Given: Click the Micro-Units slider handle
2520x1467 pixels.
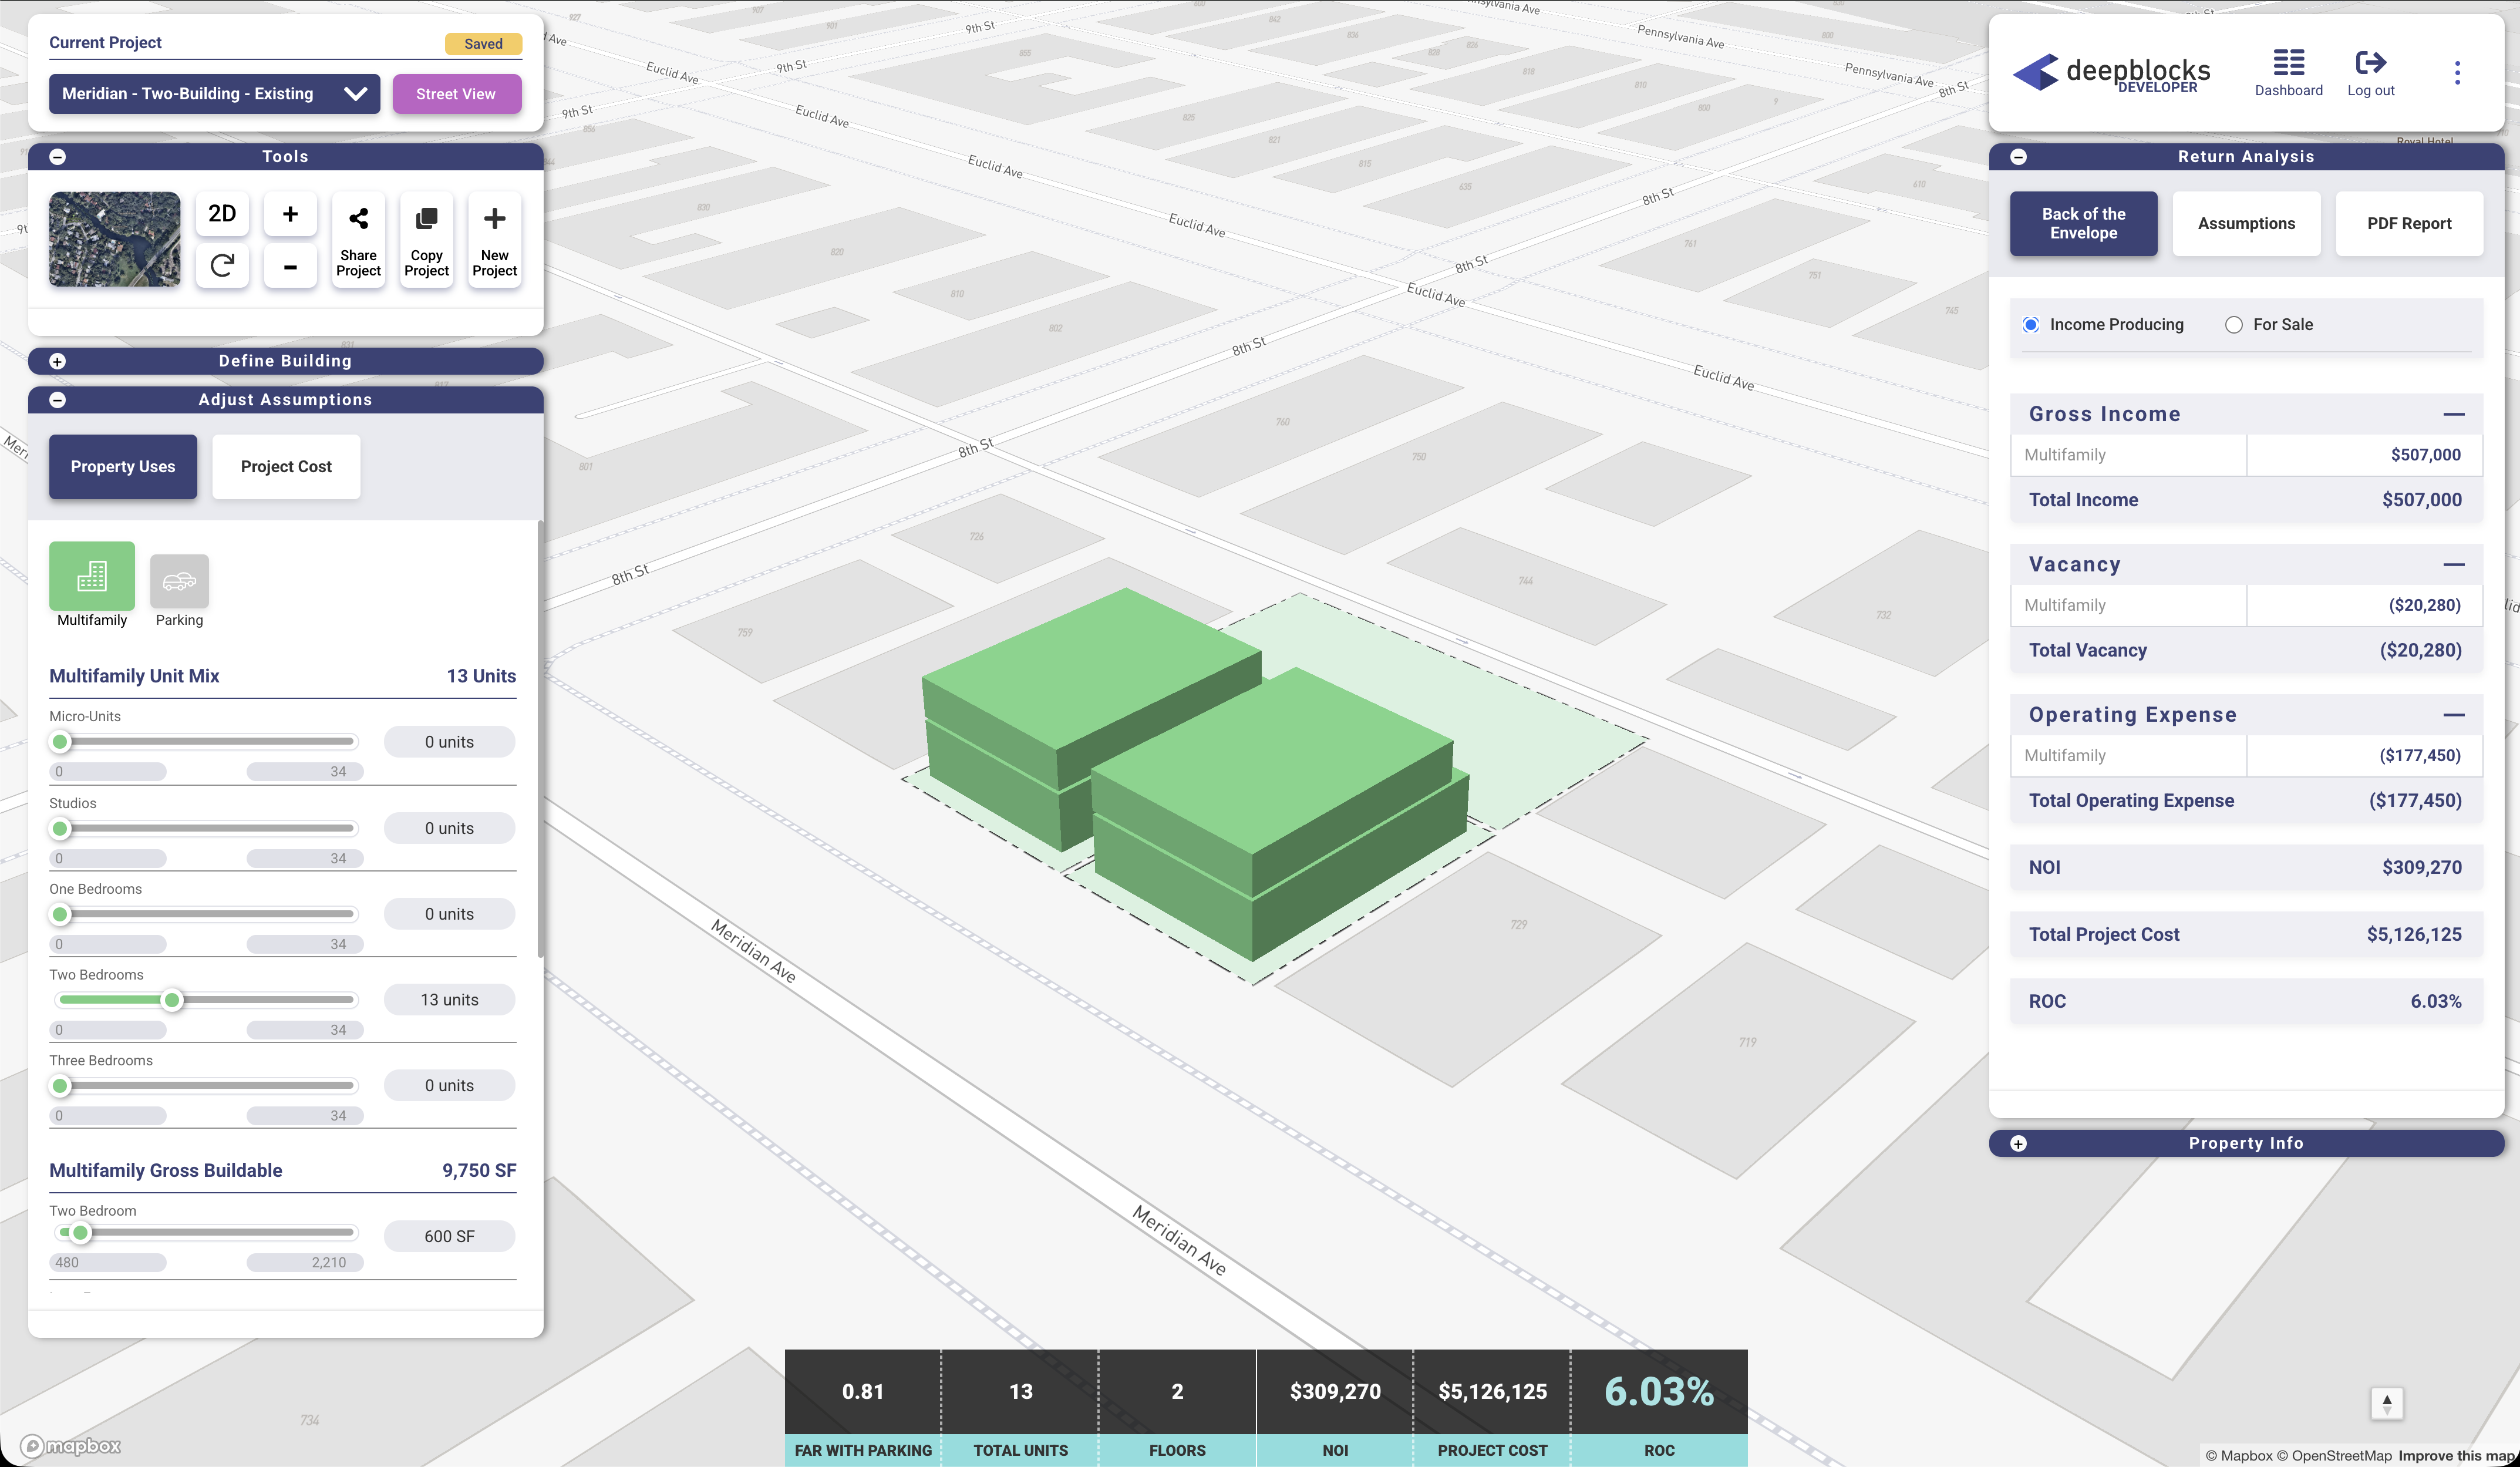Looking at the screenshot, I should tap(60, 741).
